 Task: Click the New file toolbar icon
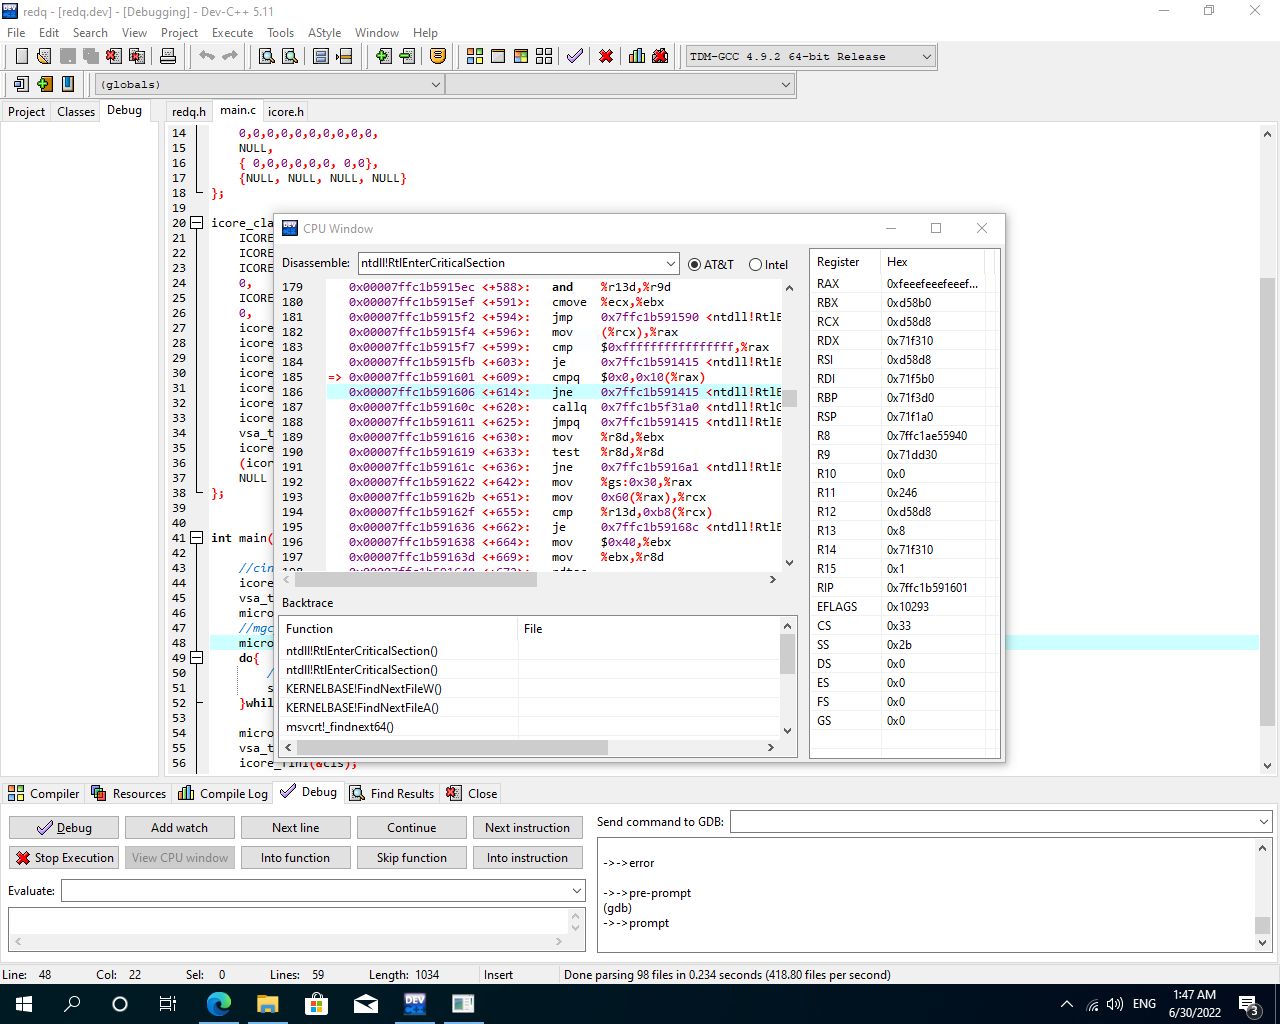pos(21,56)
